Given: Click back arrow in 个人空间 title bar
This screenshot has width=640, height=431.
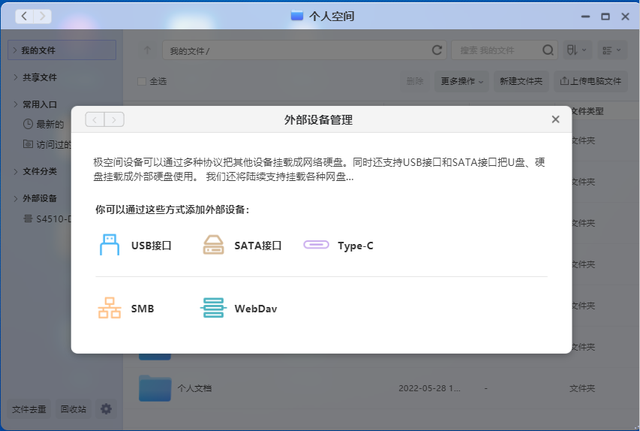Looking at the screenshot, I should pyautogui.click(x=24, y=16).
